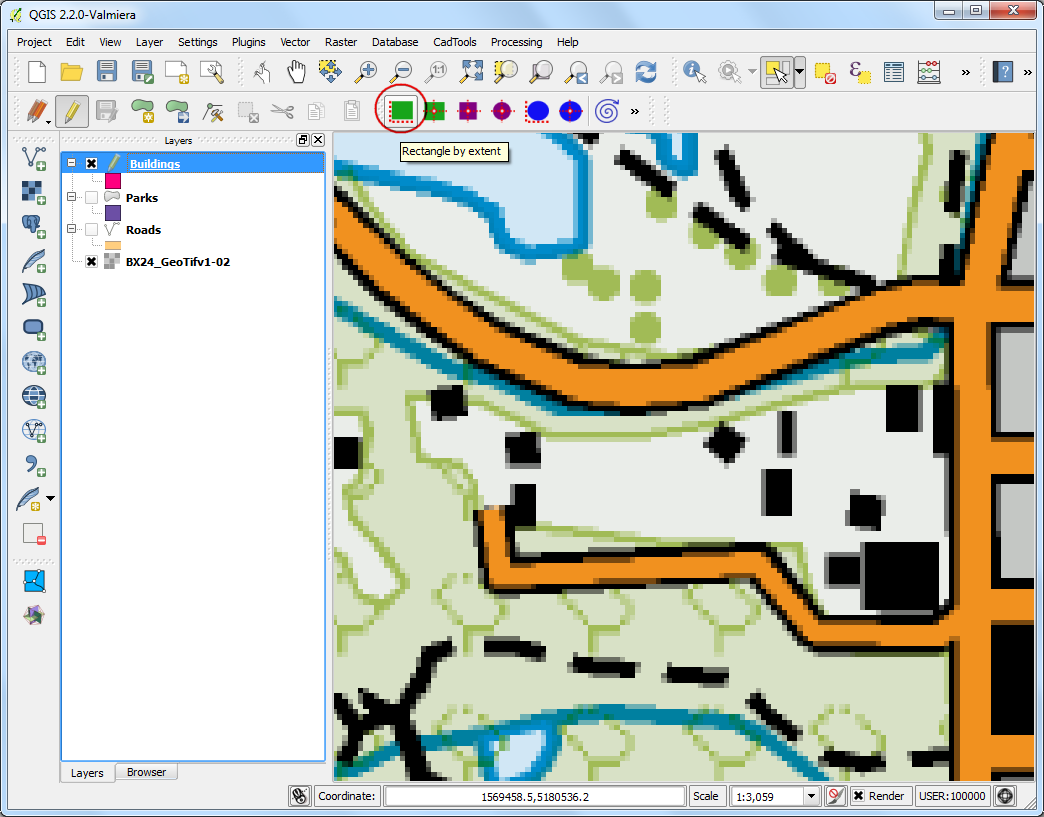Open an existing project folder icon
Viewport: 1044px width, 817px height.
point(71,71)
